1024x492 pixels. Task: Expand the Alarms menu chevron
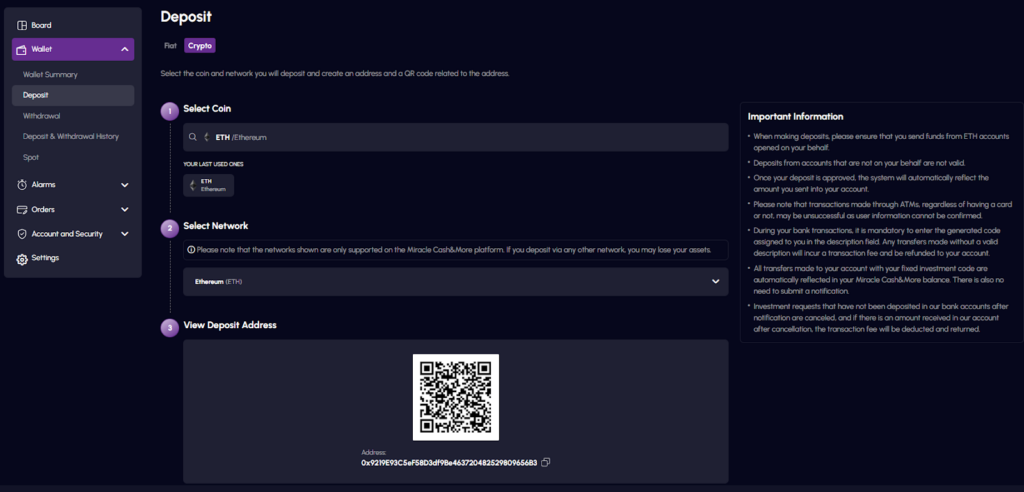(125, 185)
